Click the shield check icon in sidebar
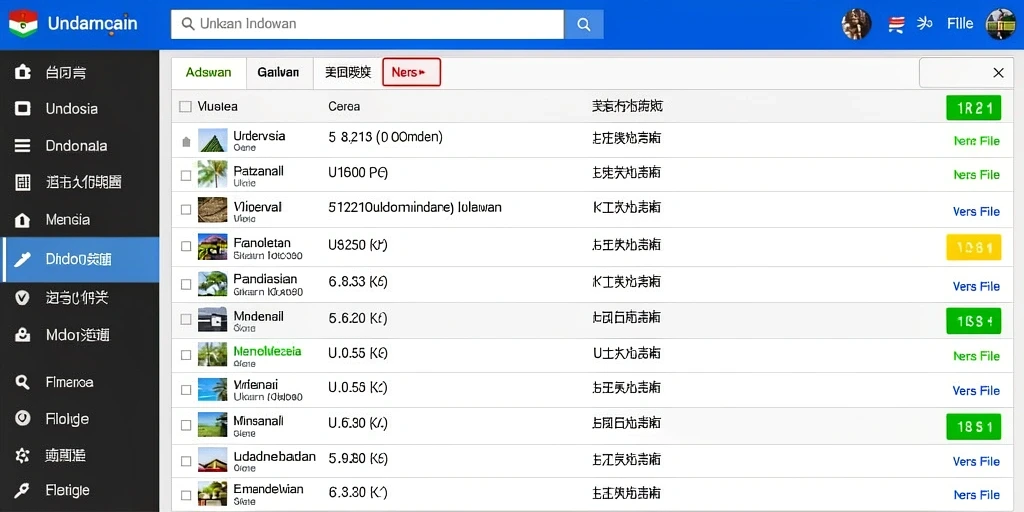Image resolution: width=1024 pixels, height=512 pixels. 23,298
